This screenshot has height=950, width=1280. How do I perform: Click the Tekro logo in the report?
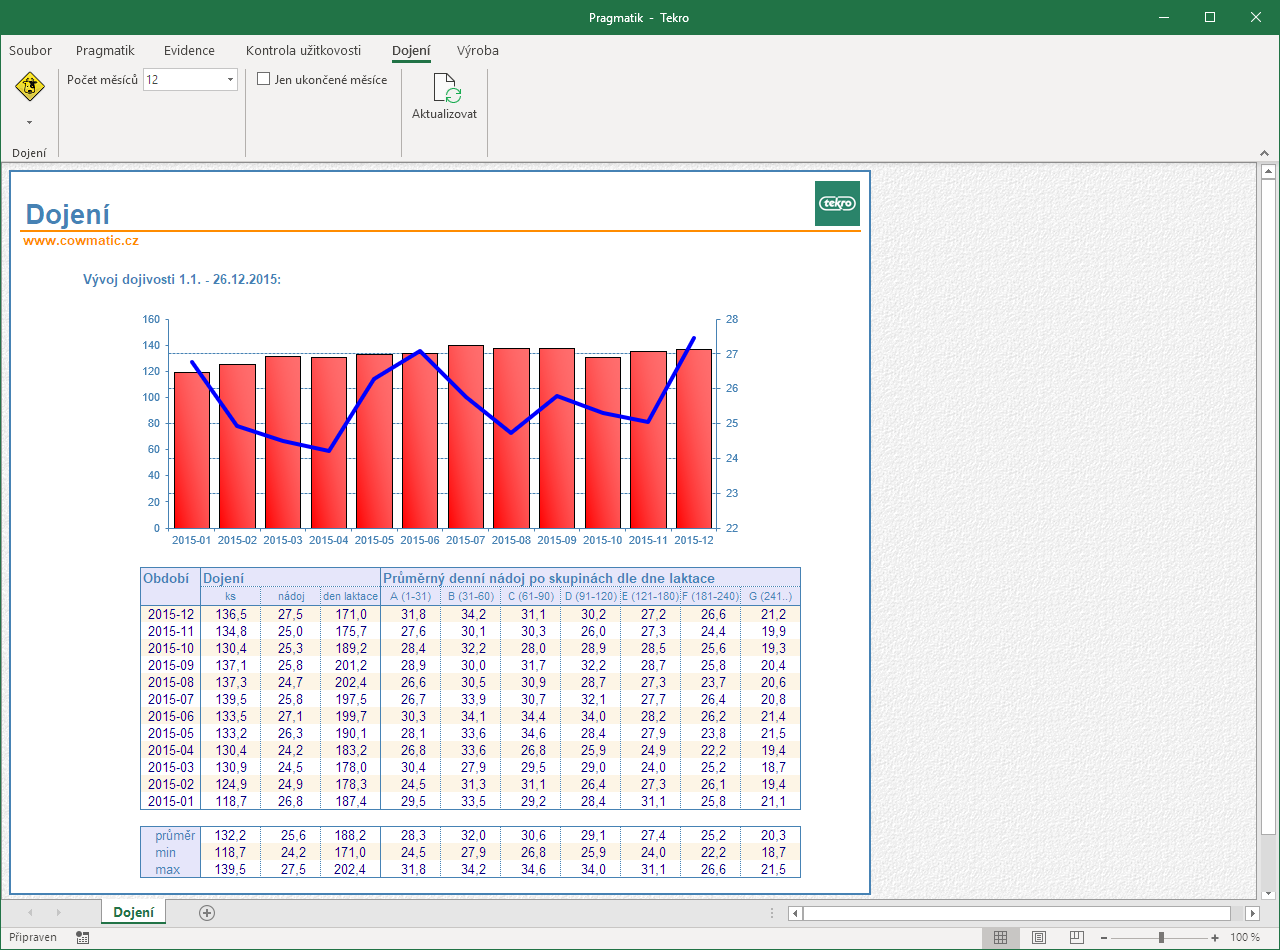click(x=837, y=203)
